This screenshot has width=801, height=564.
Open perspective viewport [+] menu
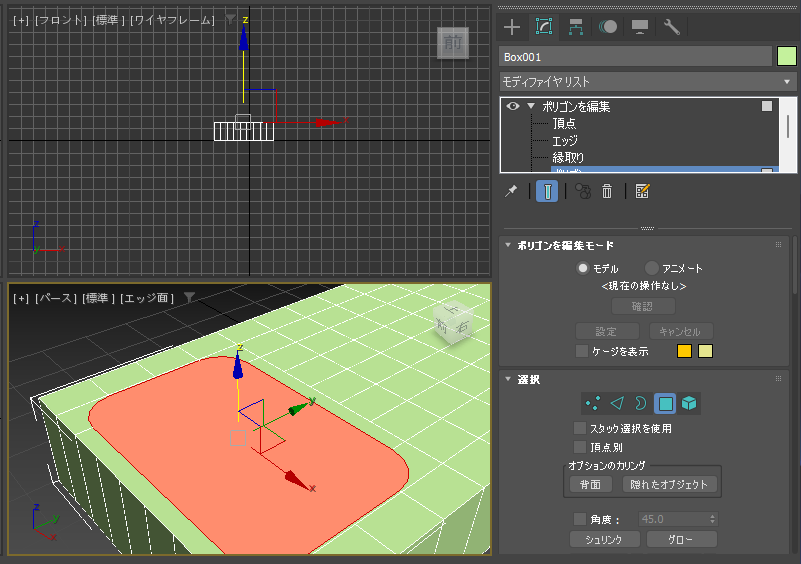click(x=21, y=298)
